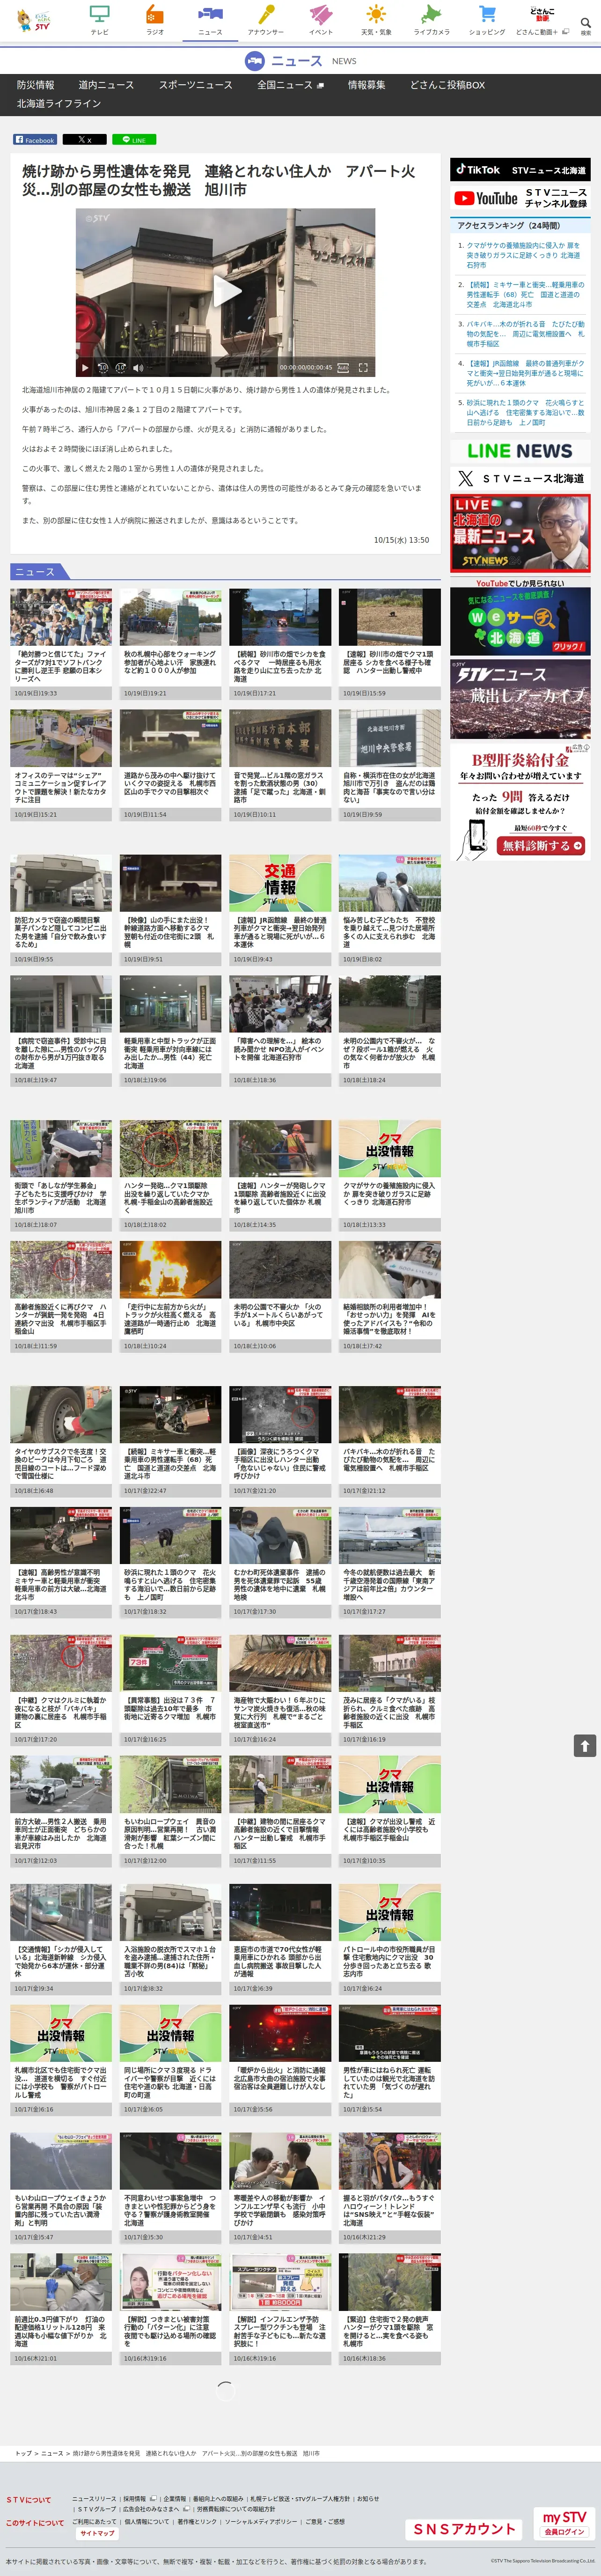The width and height of the screenshot is (601, 2576).
Task: Select 北海道ライフライン in news navigation
Action: point(59,103)
